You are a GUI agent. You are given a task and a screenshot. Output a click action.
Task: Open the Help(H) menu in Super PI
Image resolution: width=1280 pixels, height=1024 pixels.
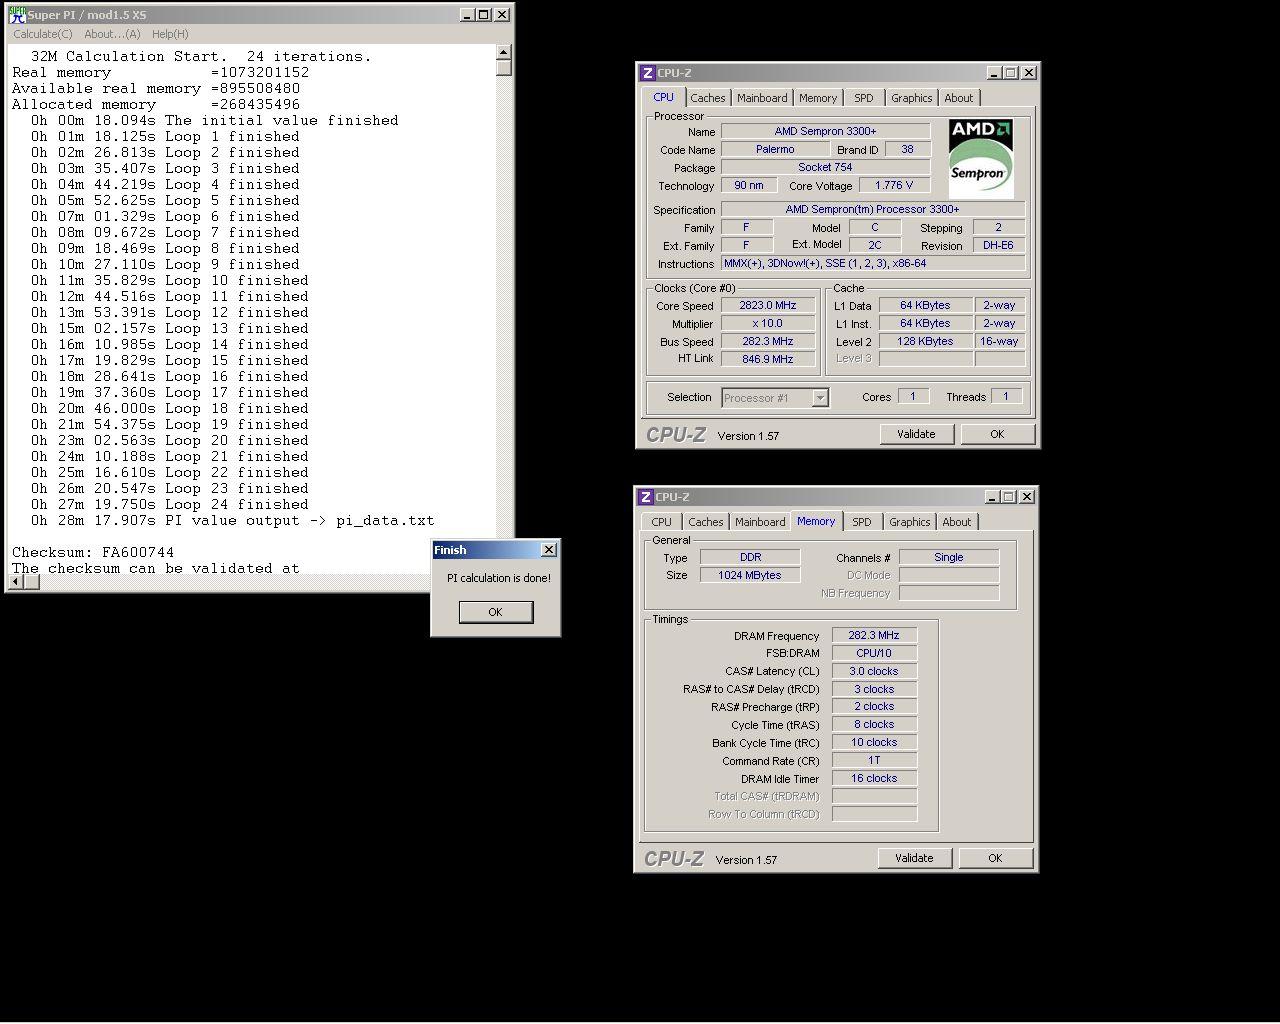pyautogui.click(x=170, y=34)
